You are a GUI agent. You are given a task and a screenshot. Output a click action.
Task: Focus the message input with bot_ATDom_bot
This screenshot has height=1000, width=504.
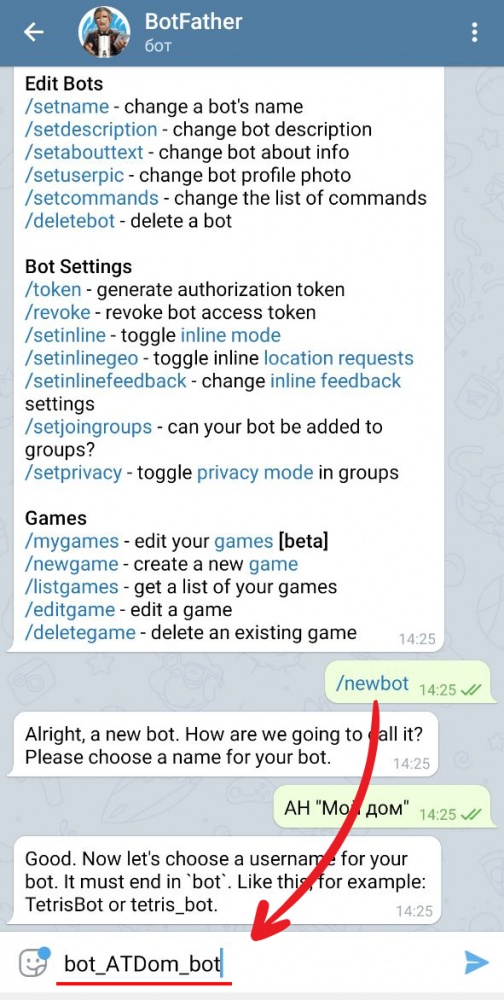pos(255,962)
